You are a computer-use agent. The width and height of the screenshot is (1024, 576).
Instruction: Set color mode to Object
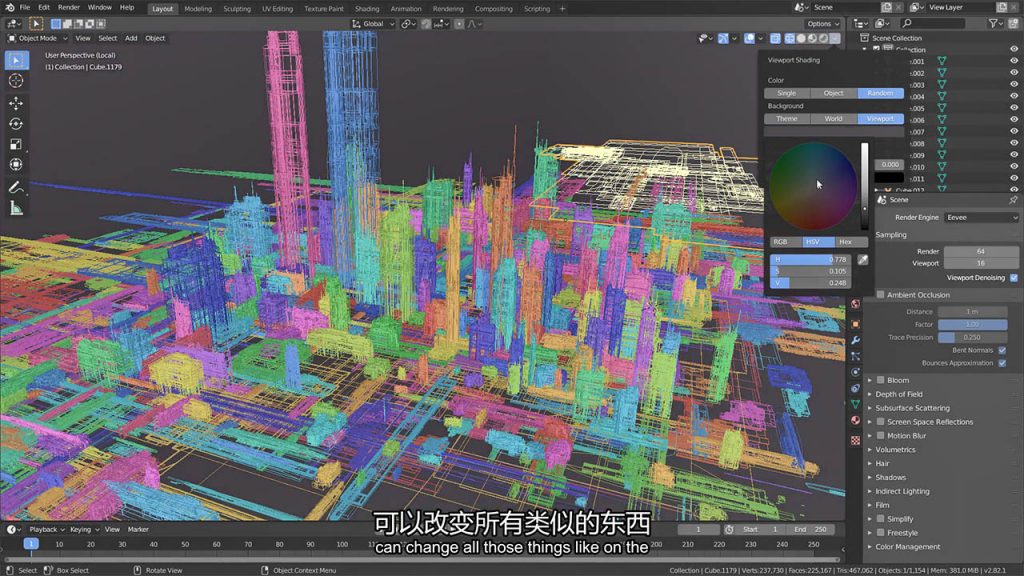[x=833, y=93]
